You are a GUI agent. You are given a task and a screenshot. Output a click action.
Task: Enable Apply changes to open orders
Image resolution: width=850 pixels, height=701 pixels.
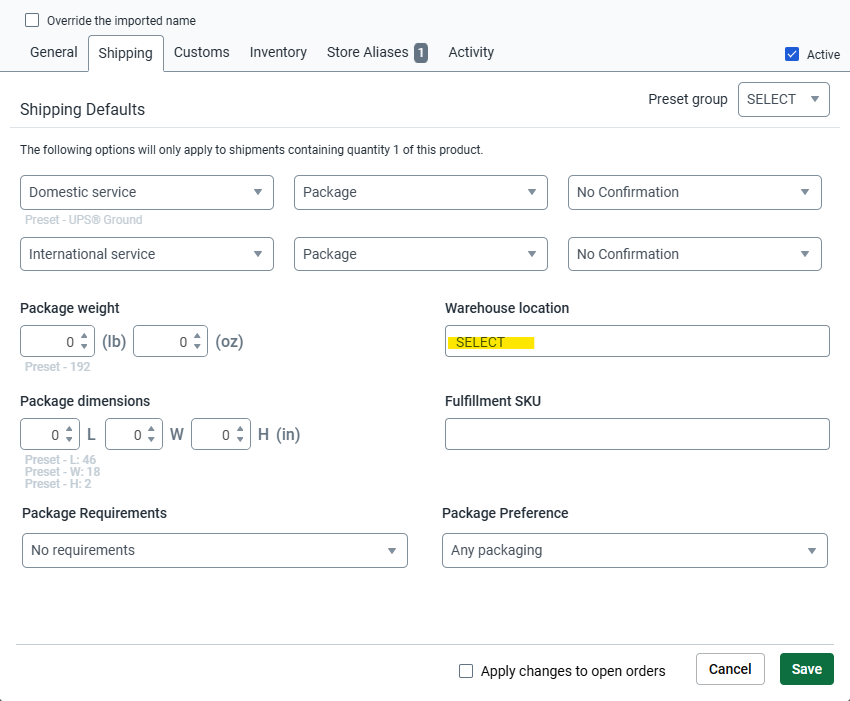point(466,671)
